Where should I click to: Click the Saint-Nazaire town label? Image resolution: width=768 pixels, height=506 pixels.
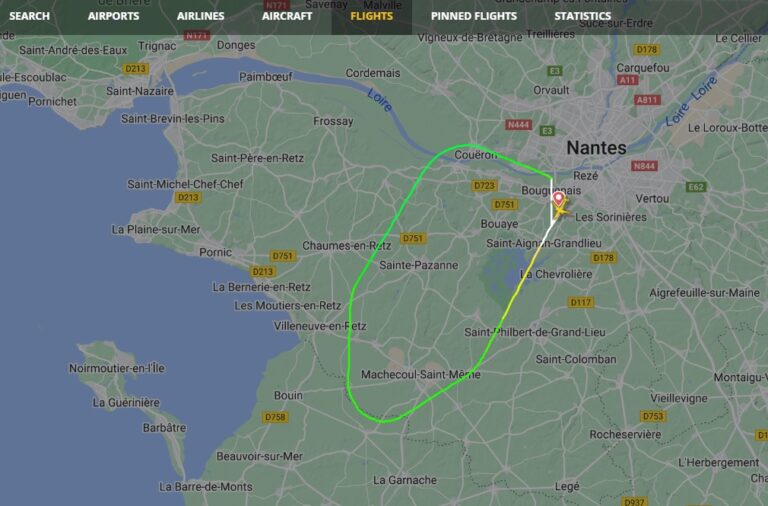tap(140, 91)
